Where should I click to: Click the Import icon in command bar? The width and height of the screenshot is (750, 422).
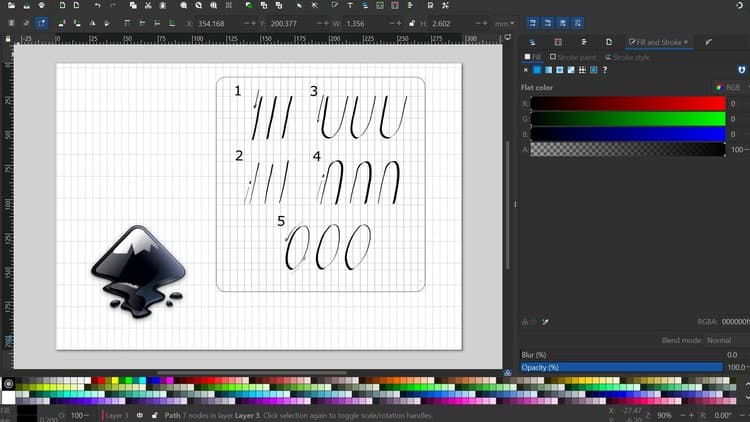pyautogui.click(x=62, y=5)
